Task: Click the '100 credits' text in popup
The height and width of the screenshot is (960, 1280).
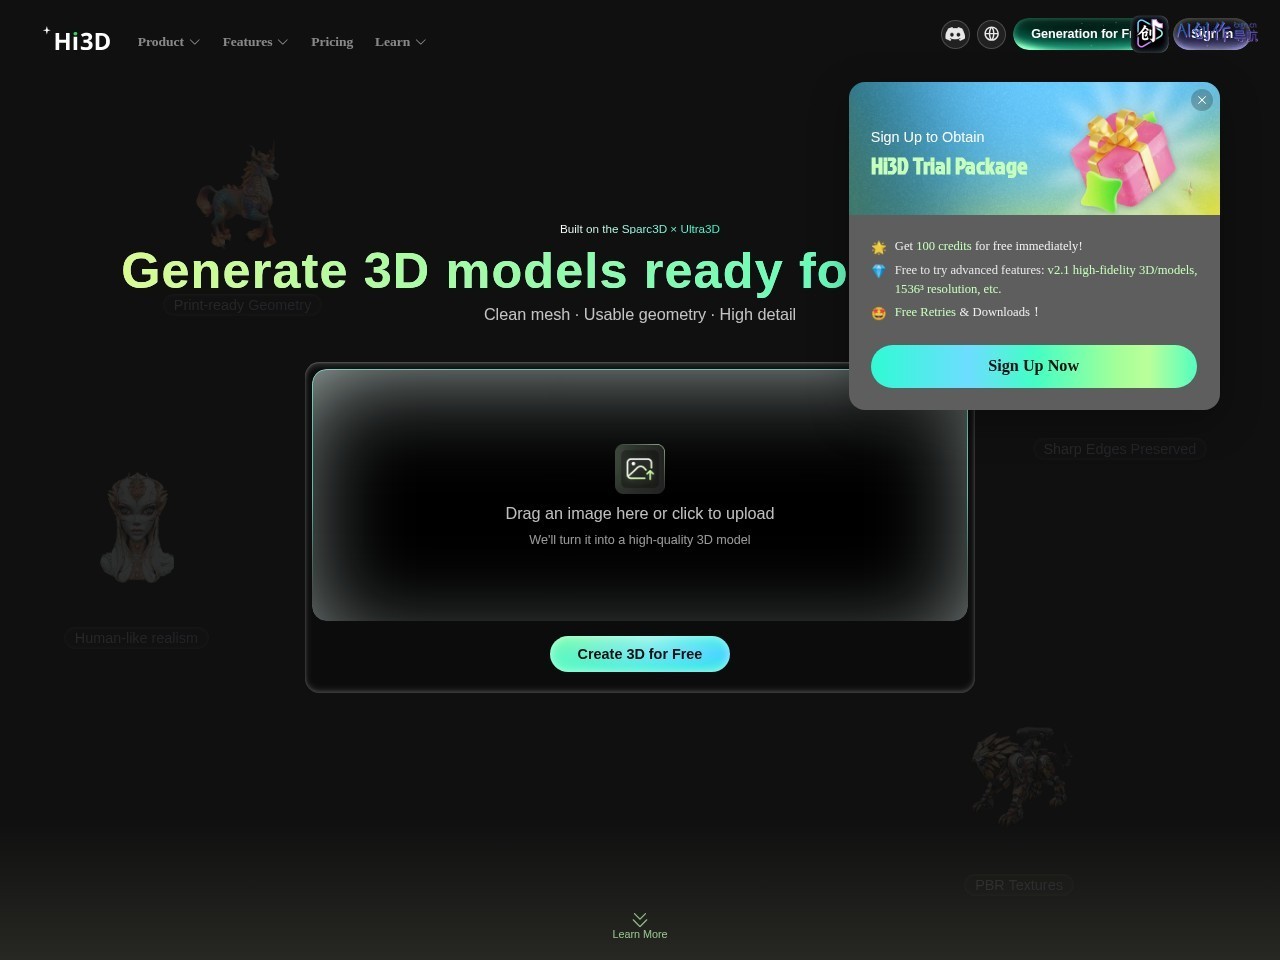Action: coord(944,246)
